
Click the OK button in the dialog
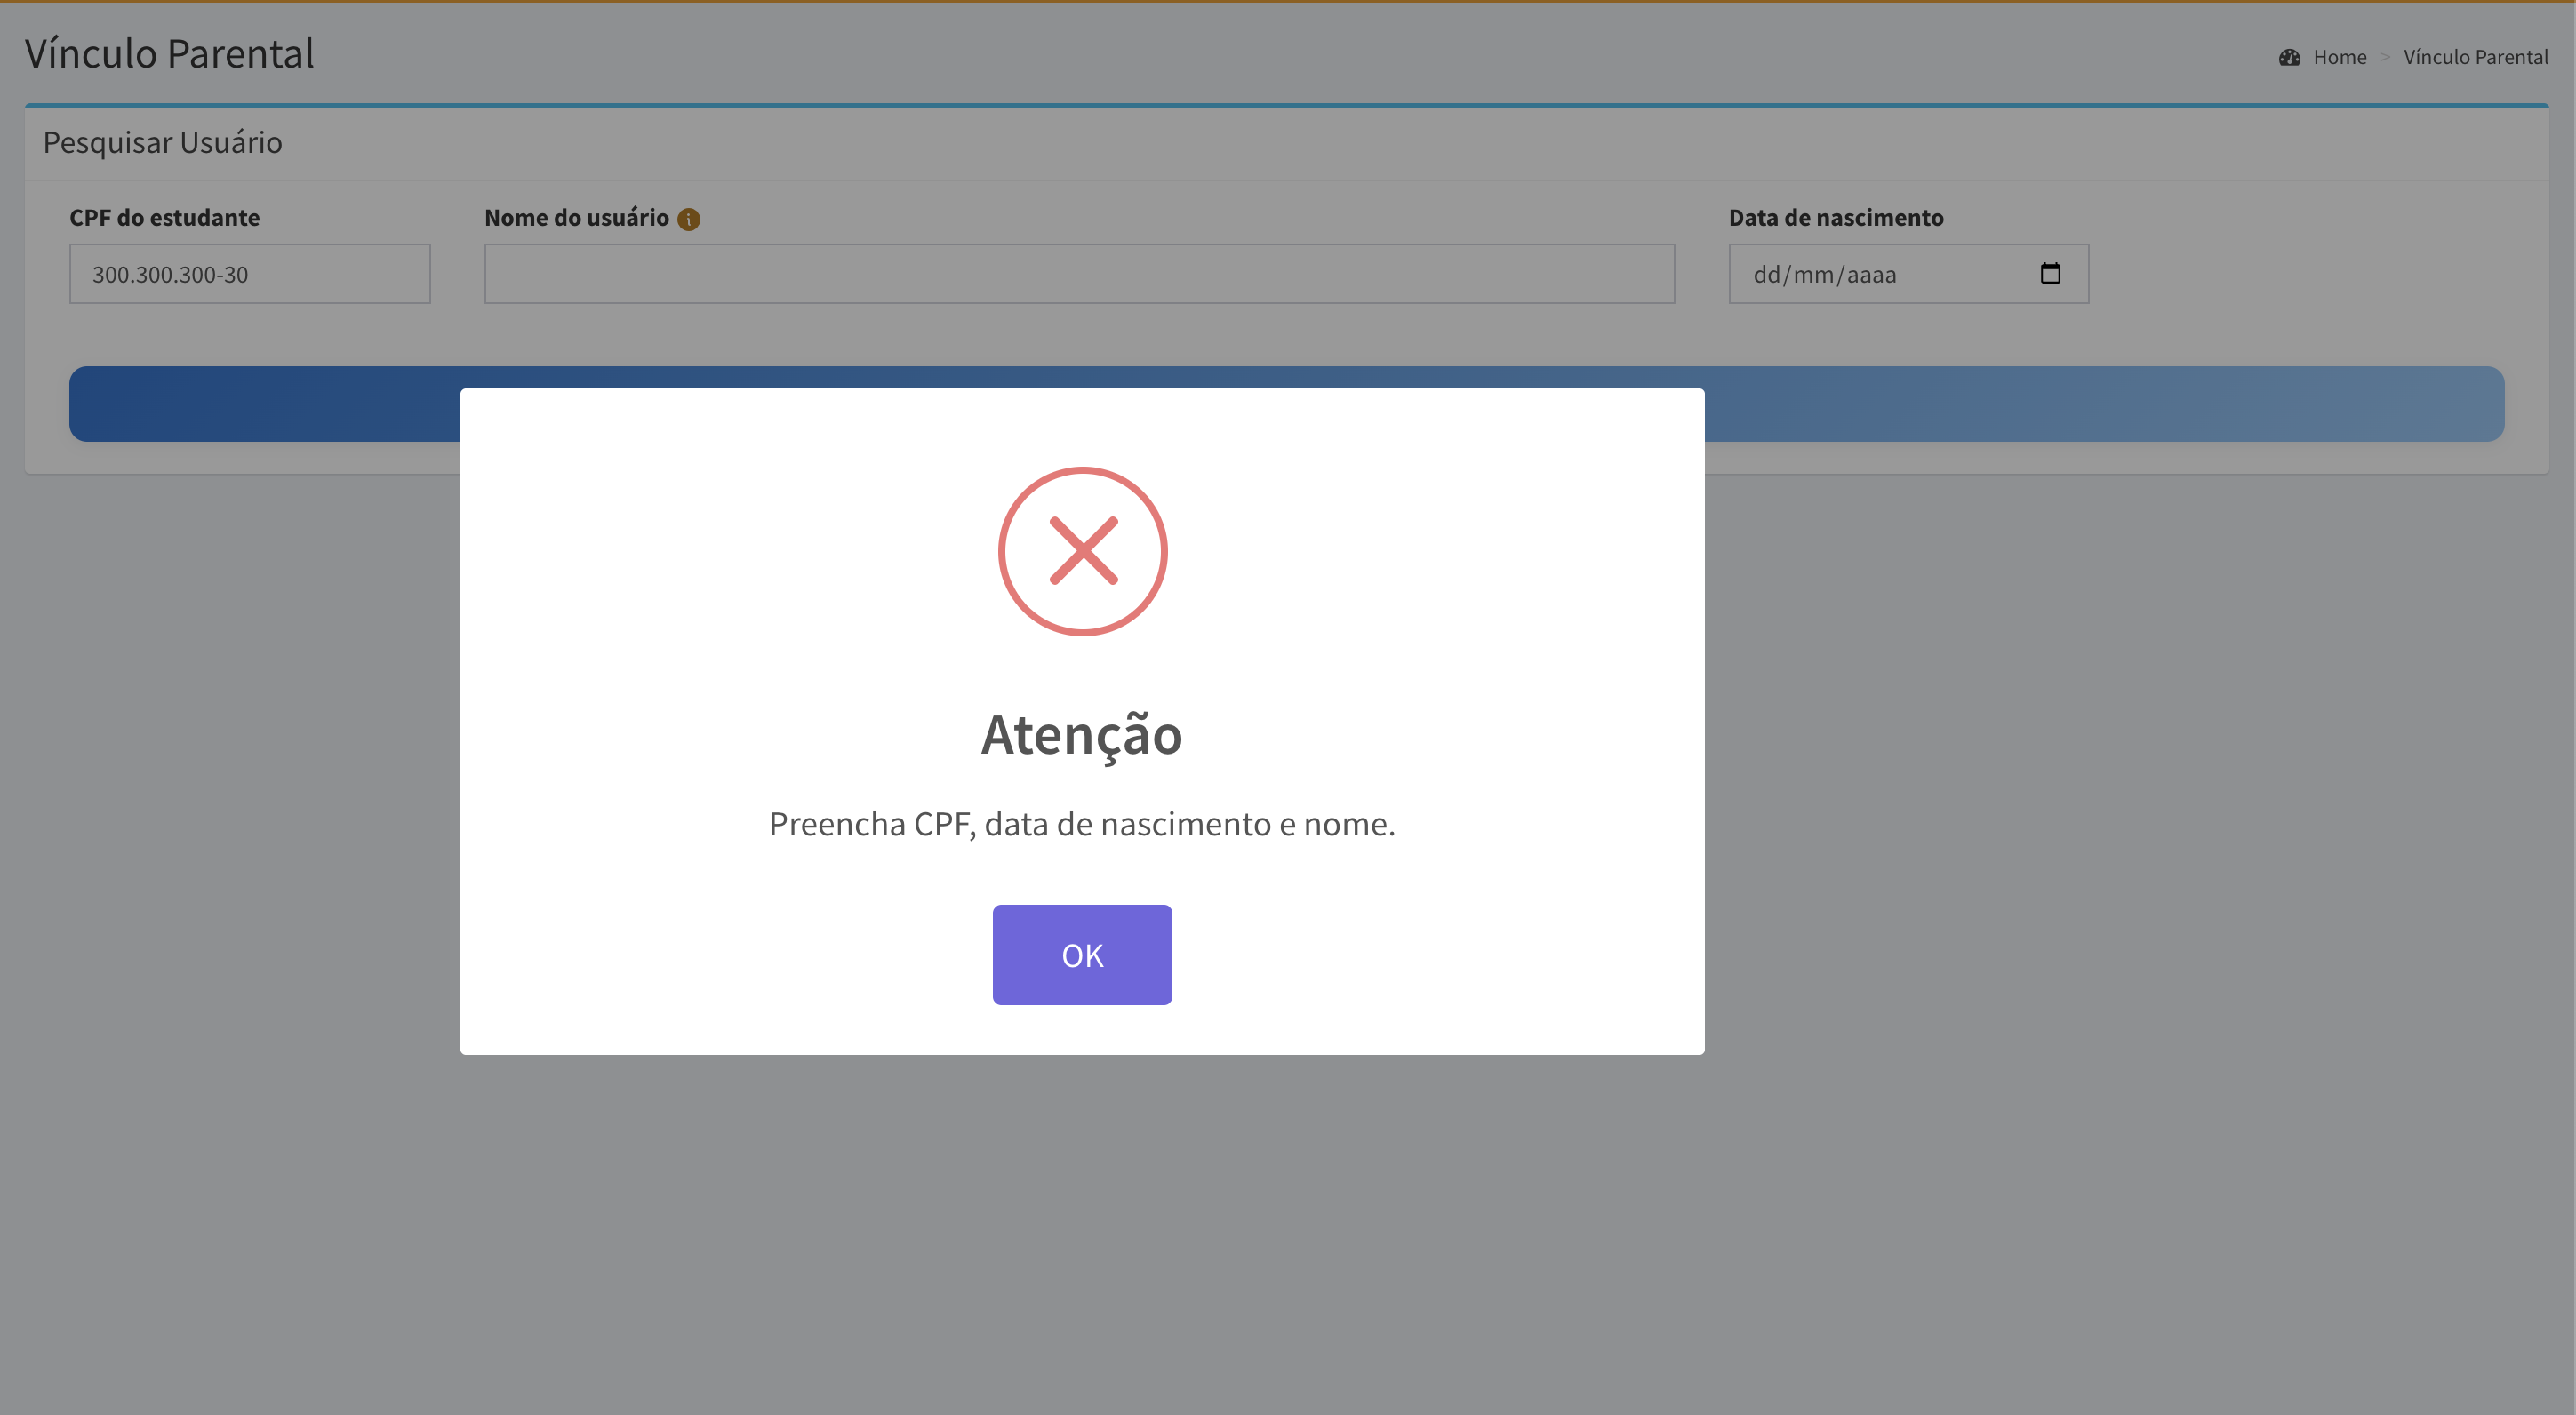[x=1082, y=955]
